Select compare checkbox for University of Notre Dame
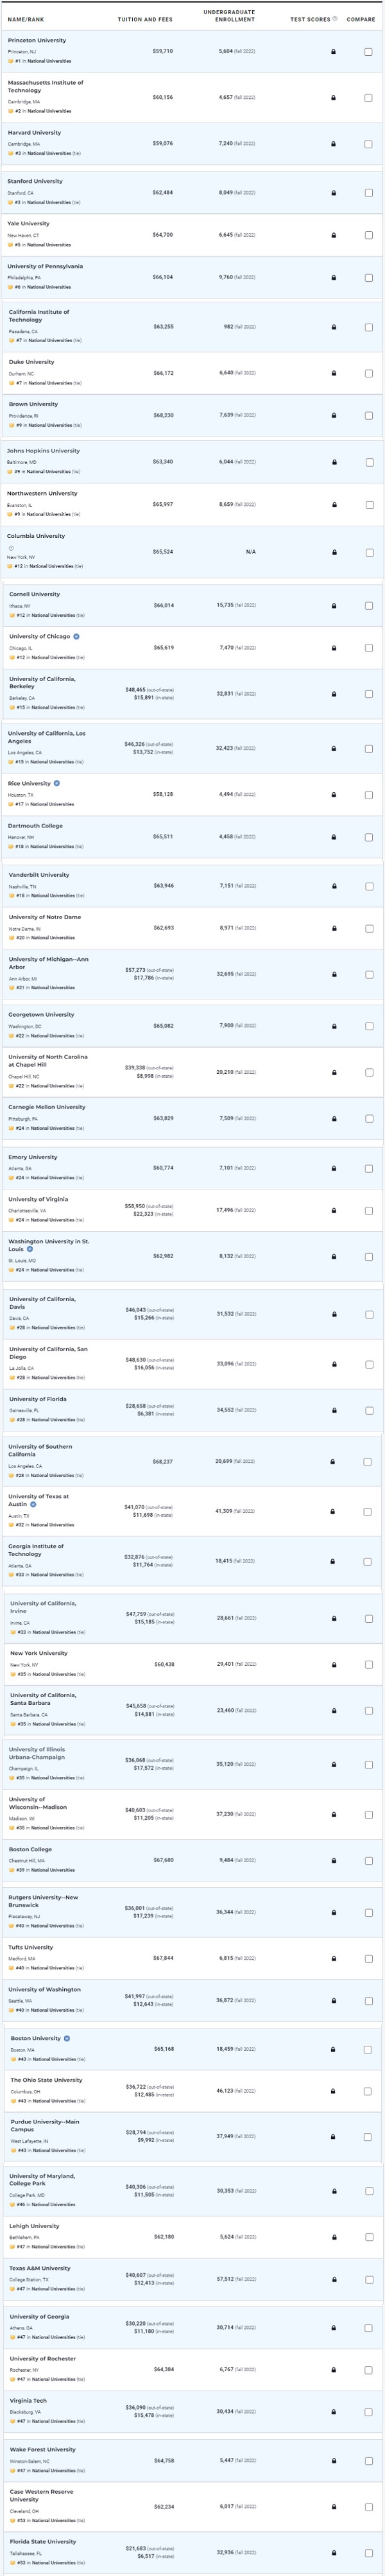This screenshot has height=2576, width=385. click(x=368, y=928)
